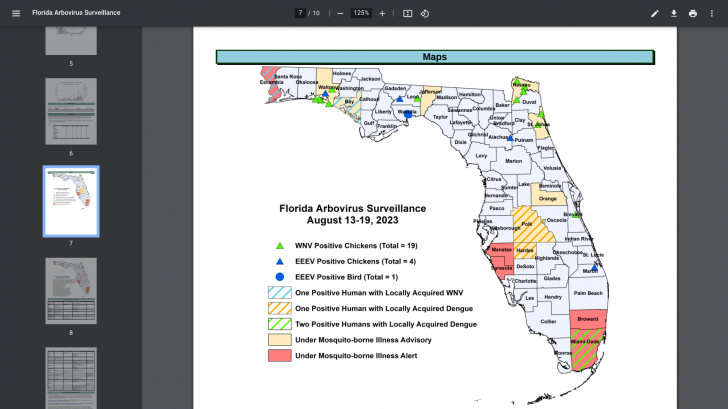
Task: Open the thumbnail below page 8
Action: (71, 377)
